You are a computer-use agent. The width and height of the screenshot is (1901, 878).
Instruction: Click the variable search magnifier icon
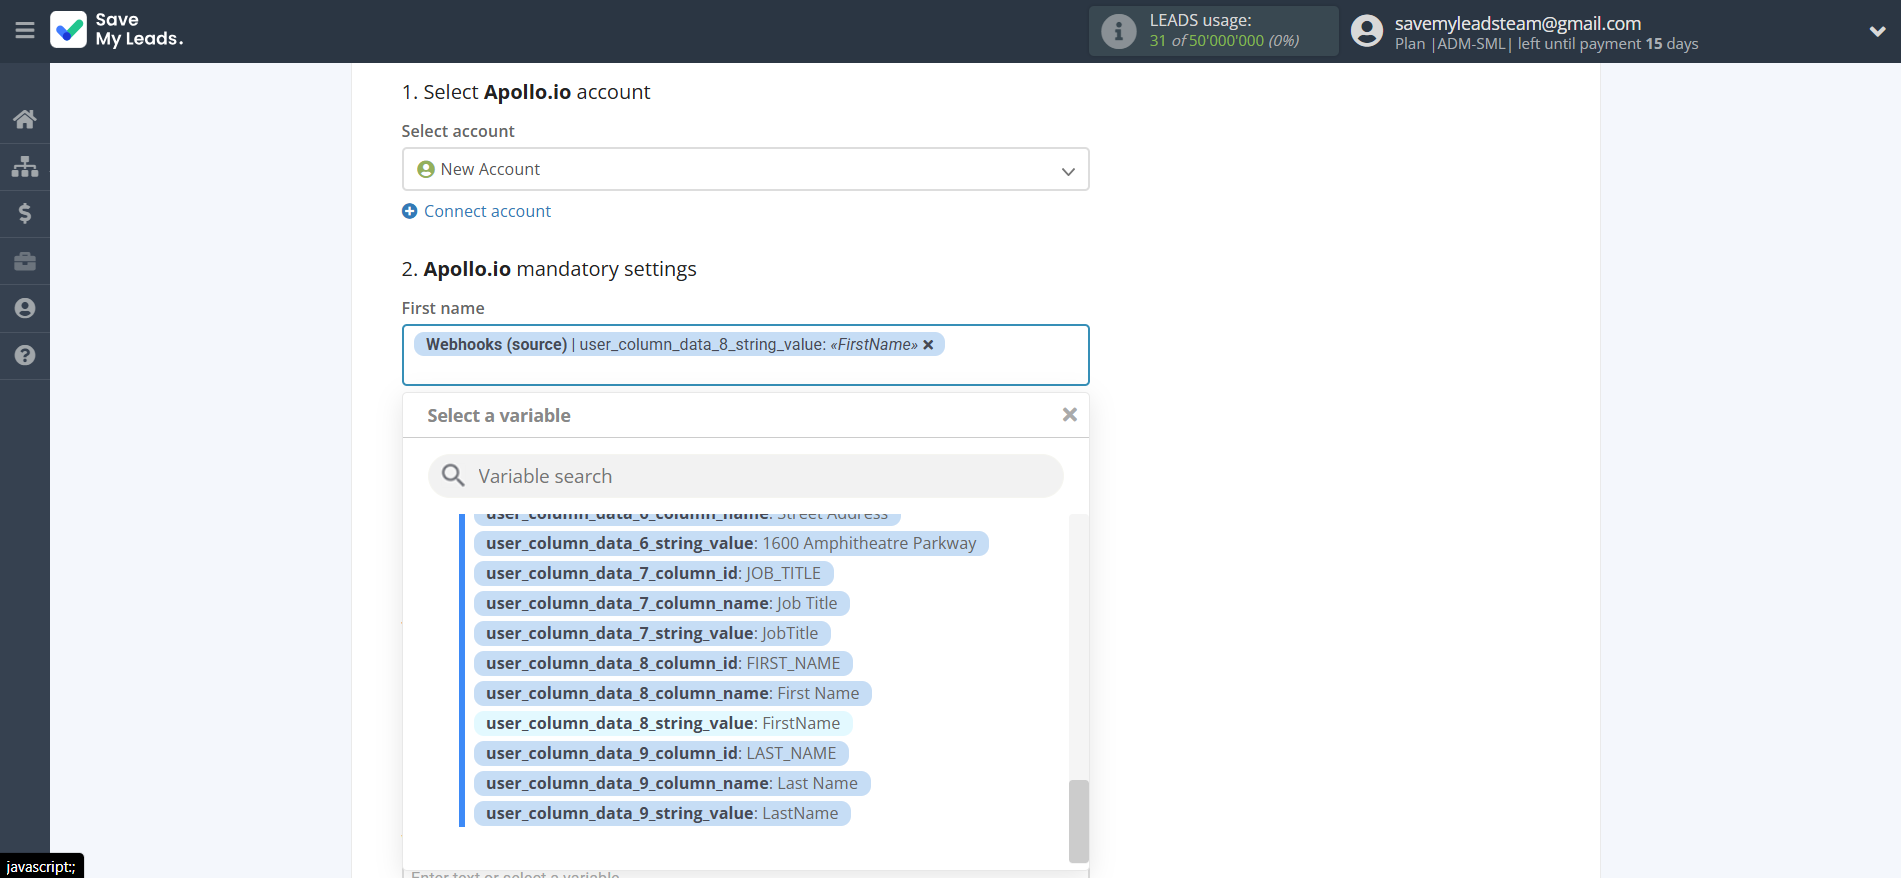[453, 475]
